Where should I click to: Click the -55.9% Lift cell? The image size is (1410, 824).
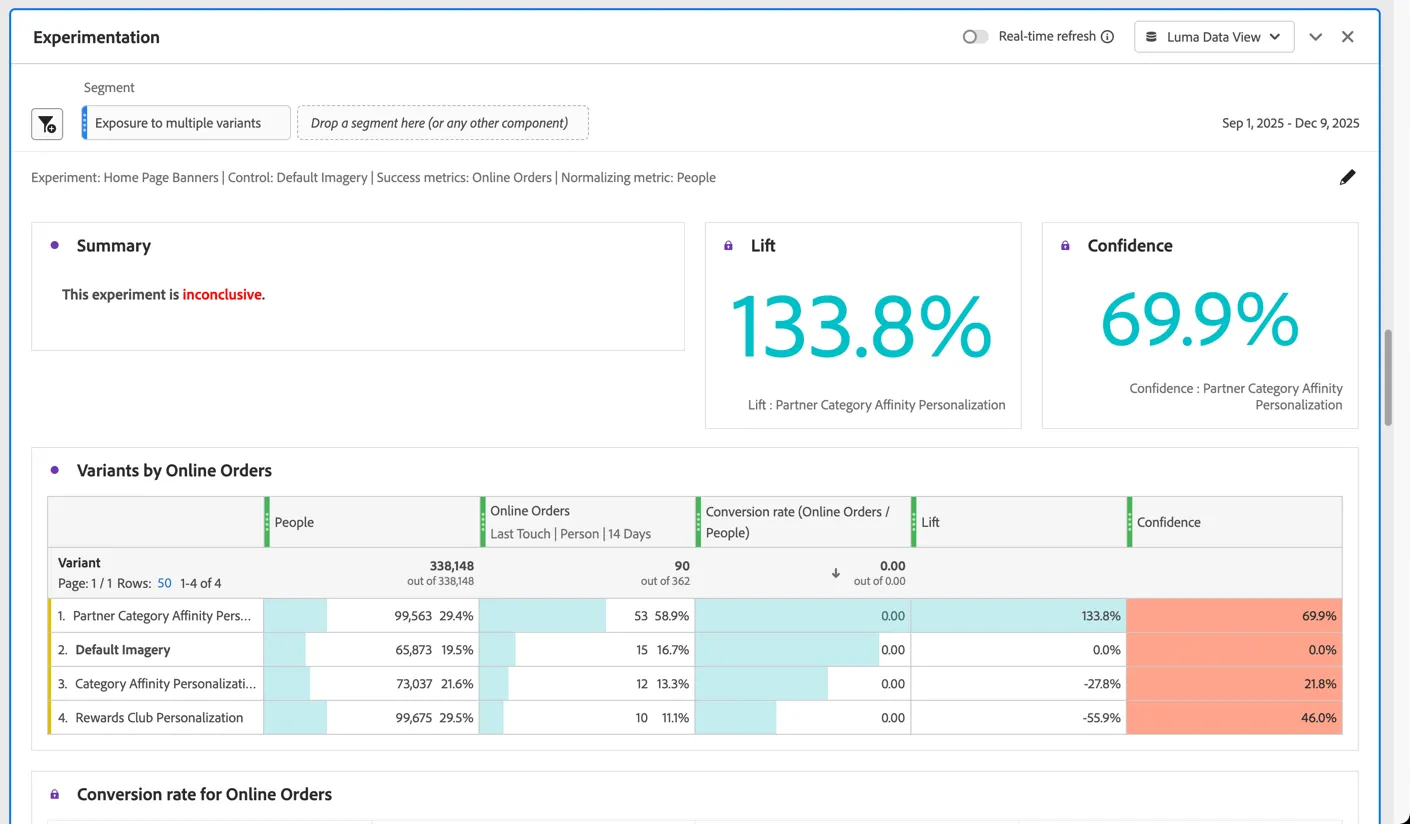point(1019,718)
